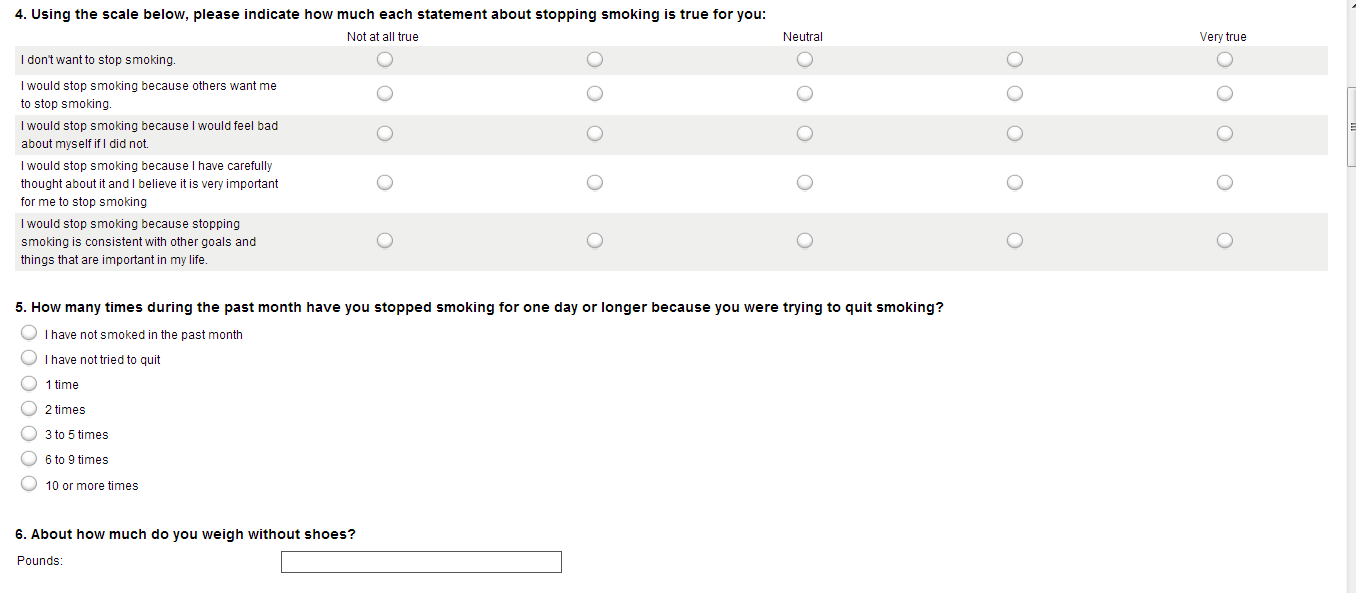Mark 'Very true' for 'consistent with other goals'
This screenshot has height=593, width=1356.
coord(1224,241)
